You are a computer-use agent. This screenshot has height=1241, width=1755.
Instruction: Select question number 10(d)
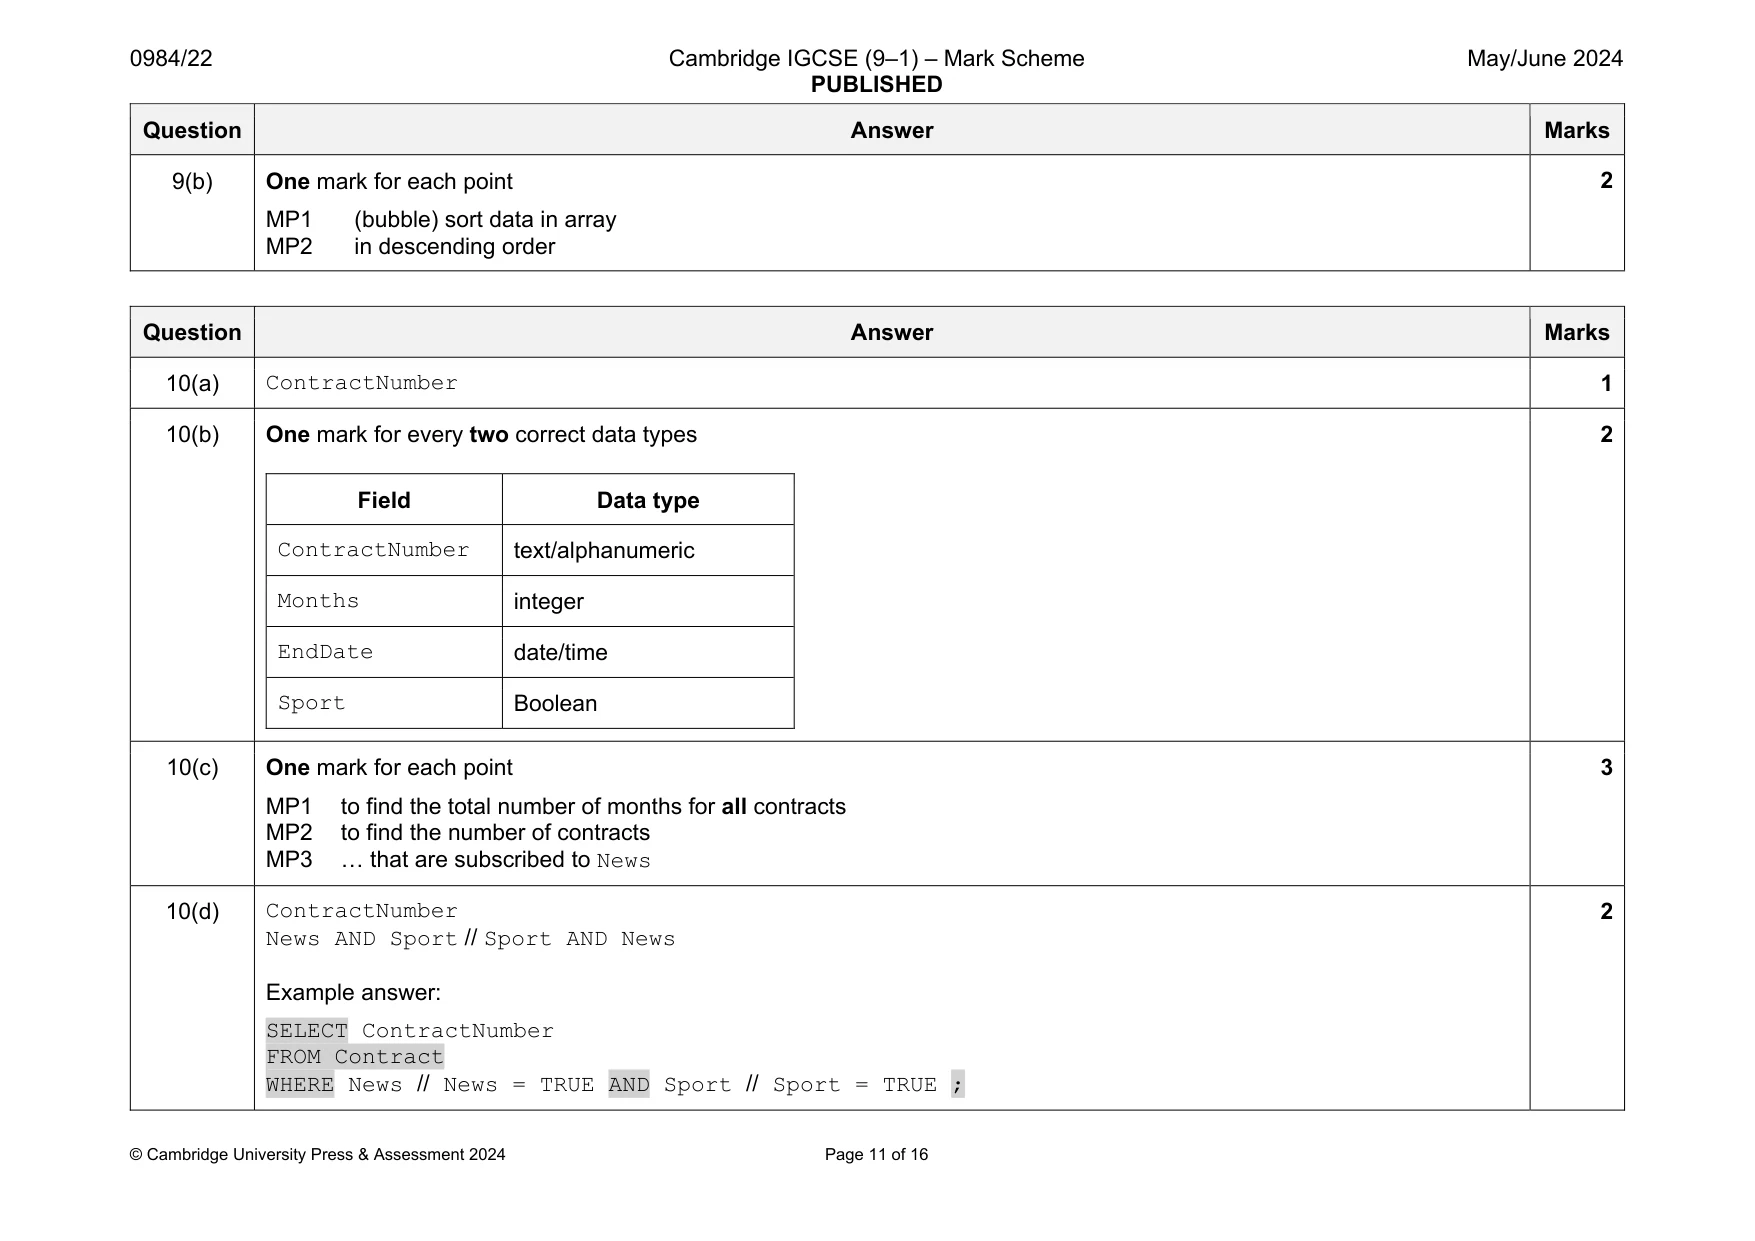pyautogui.click(x=192, y=912)
